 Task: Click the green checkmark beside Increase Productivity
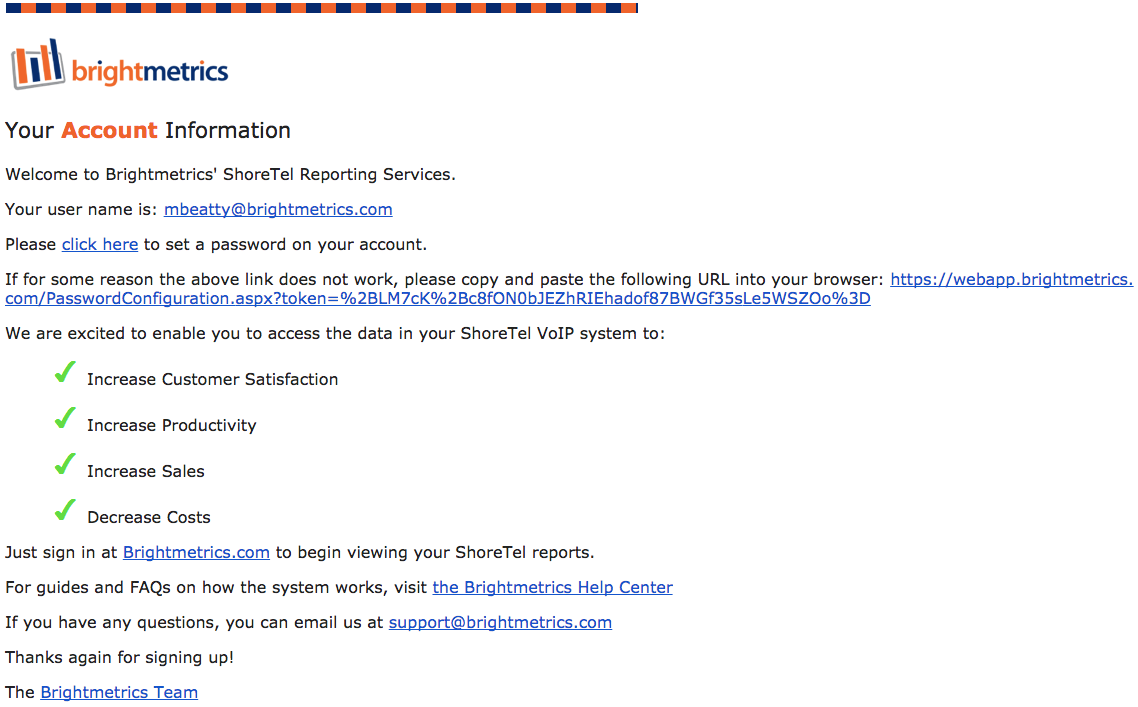point(65,419)
